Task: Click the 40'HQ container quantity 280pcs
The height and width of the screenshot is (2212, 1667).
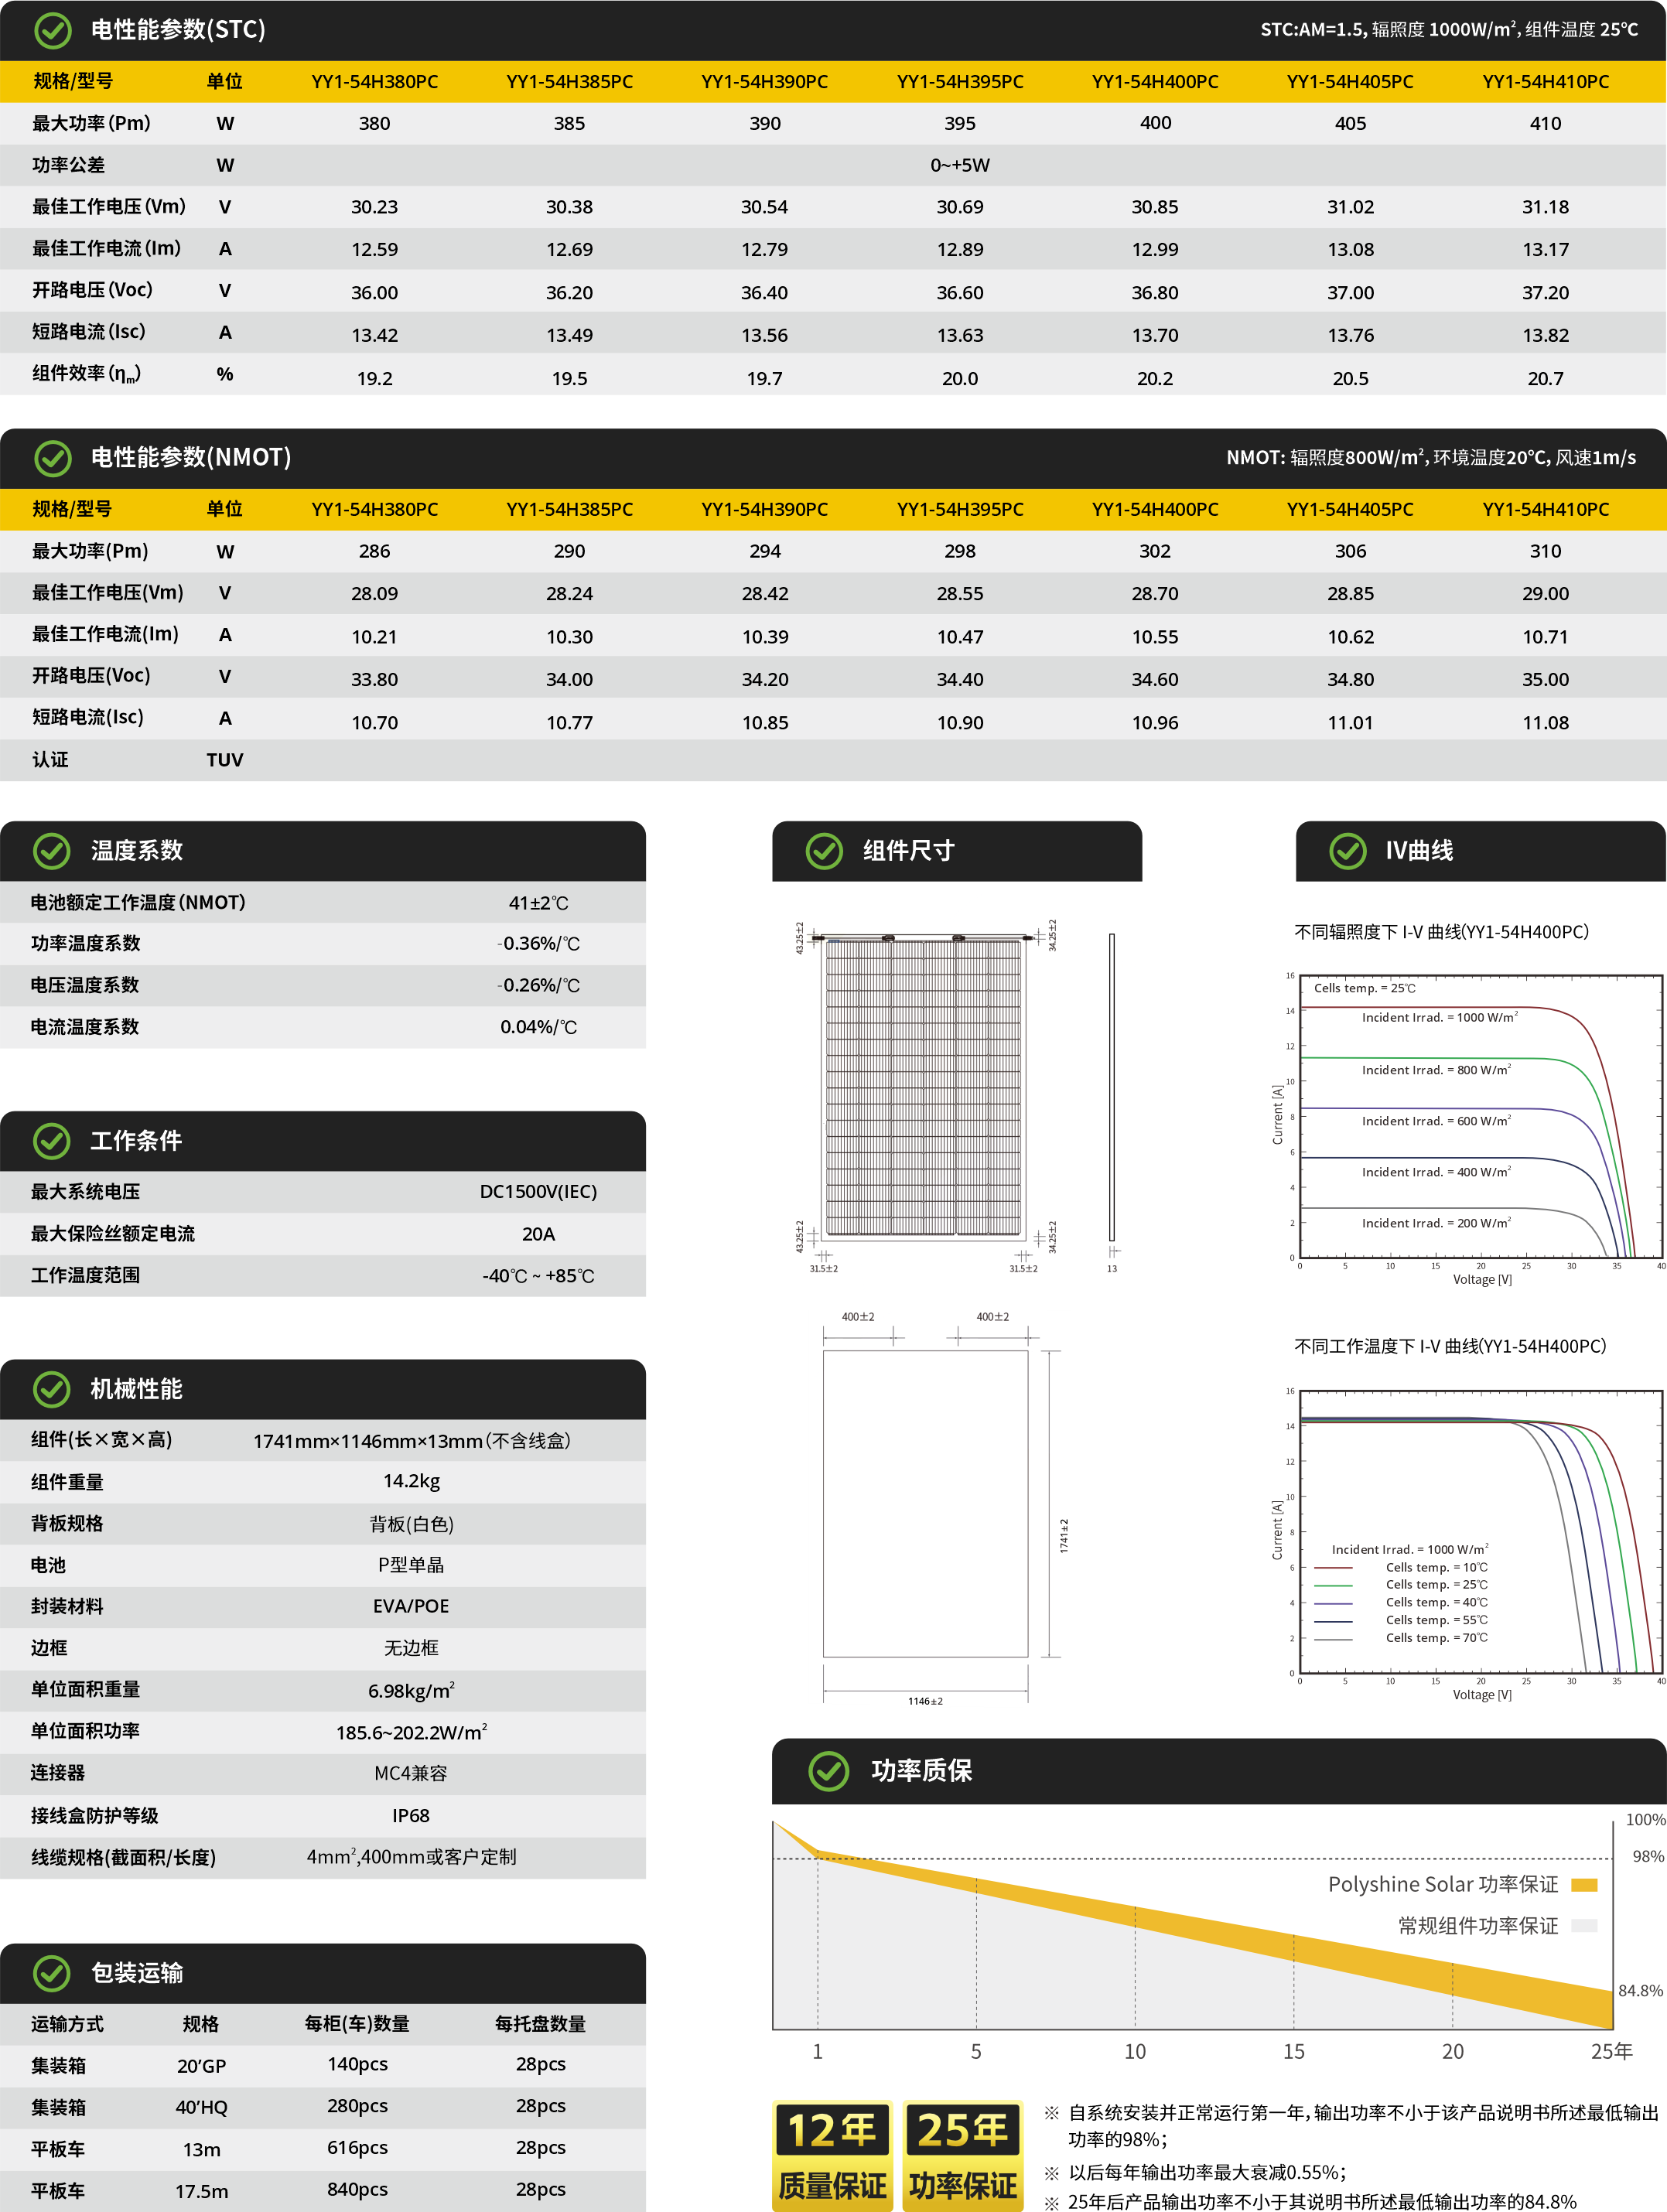Action: [x=358, y=2106]
